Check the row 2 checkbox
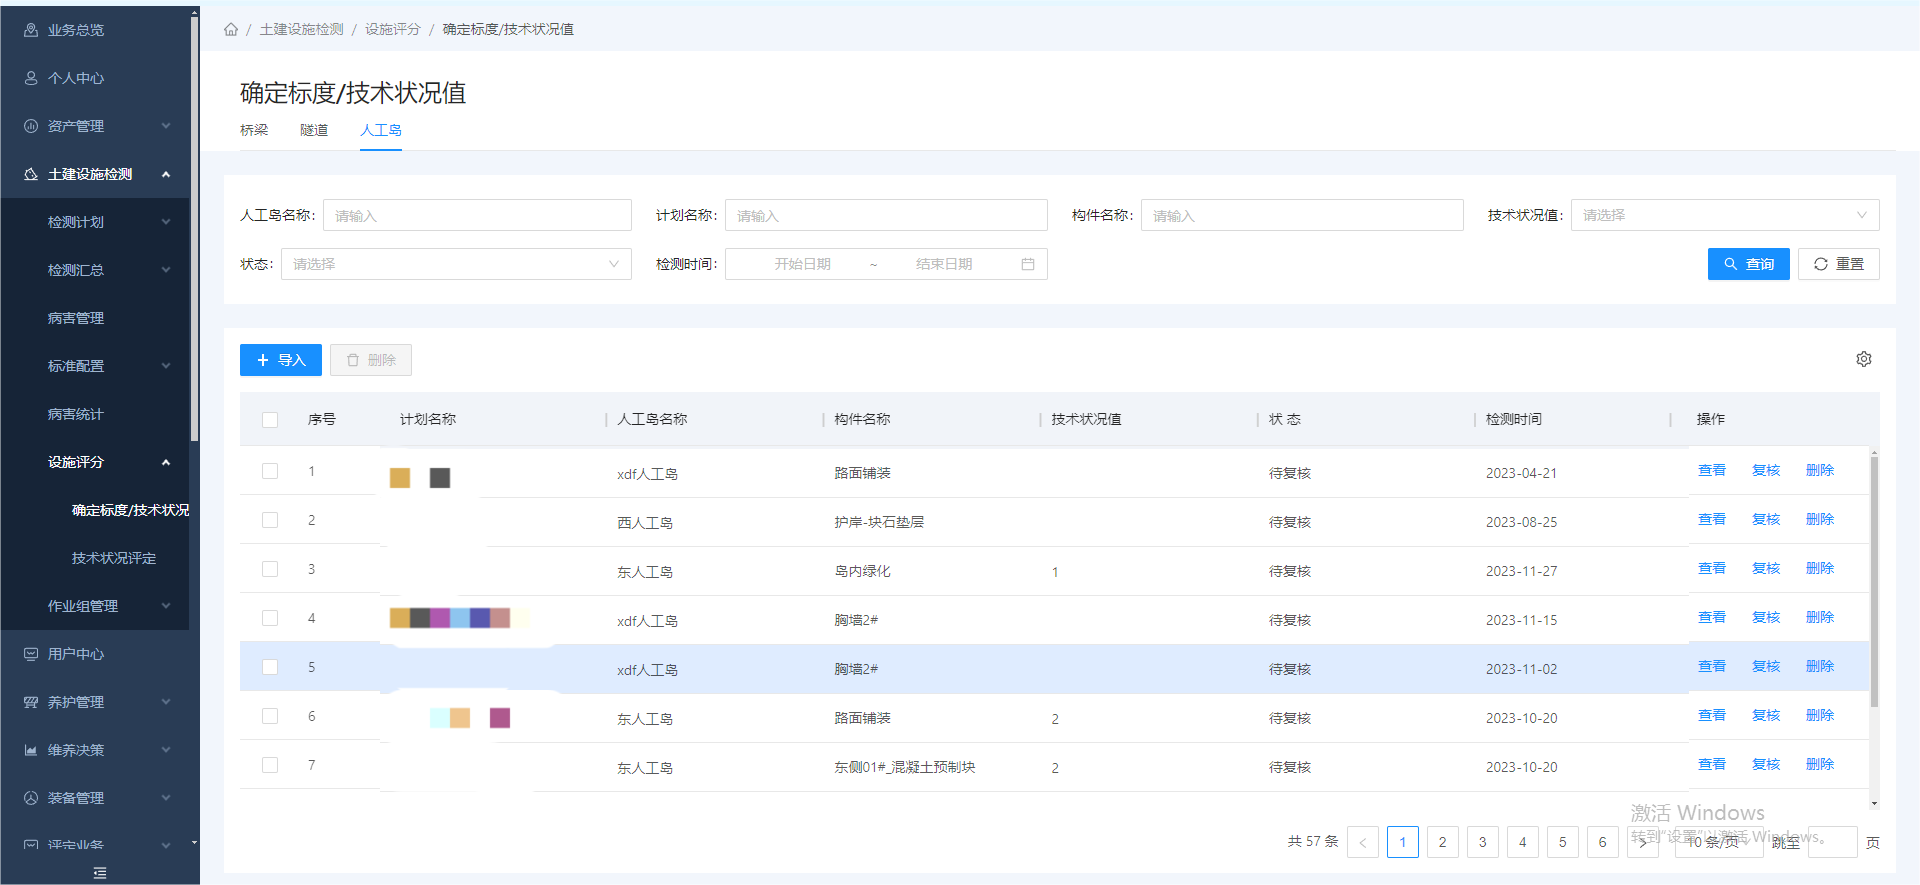 (x=270, y=520)
